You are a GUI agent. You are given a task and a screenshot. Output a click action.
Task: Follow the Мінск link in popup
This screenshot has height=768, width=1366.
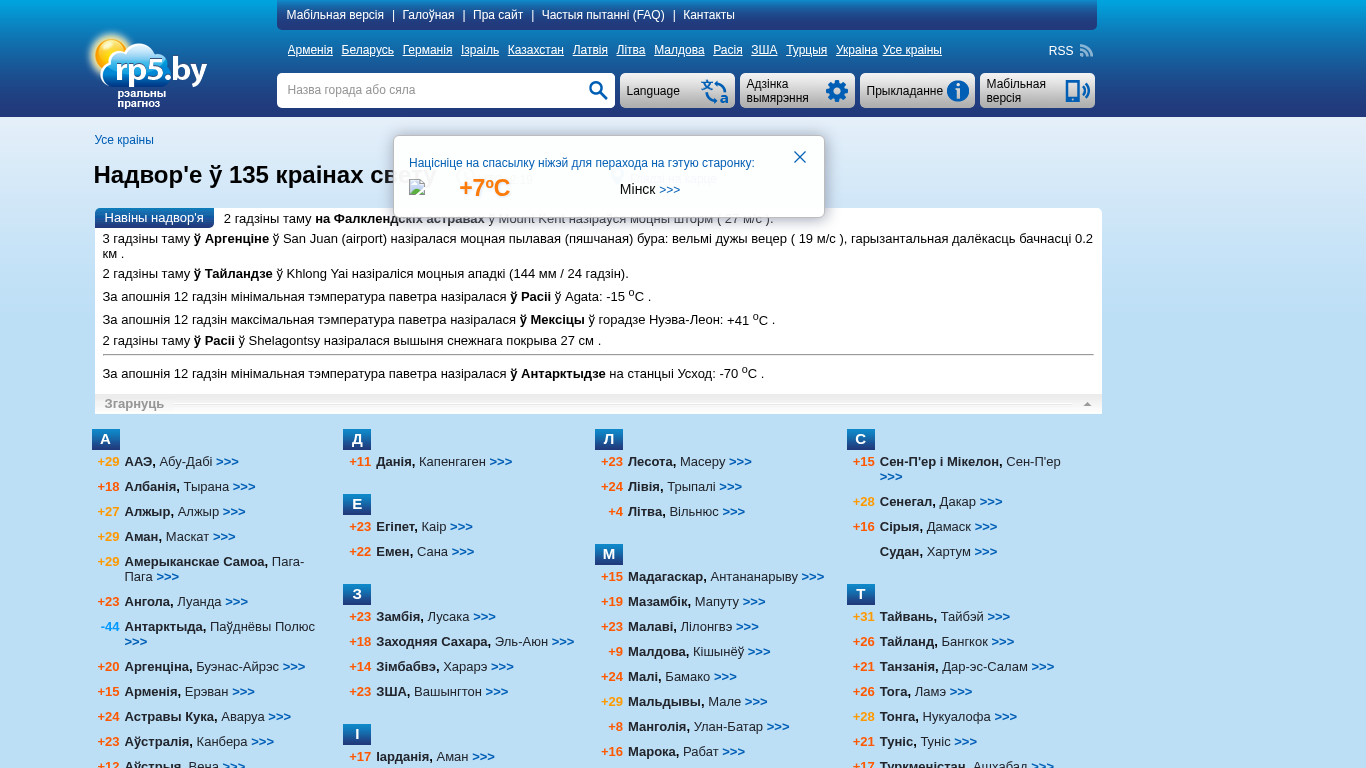649,190
